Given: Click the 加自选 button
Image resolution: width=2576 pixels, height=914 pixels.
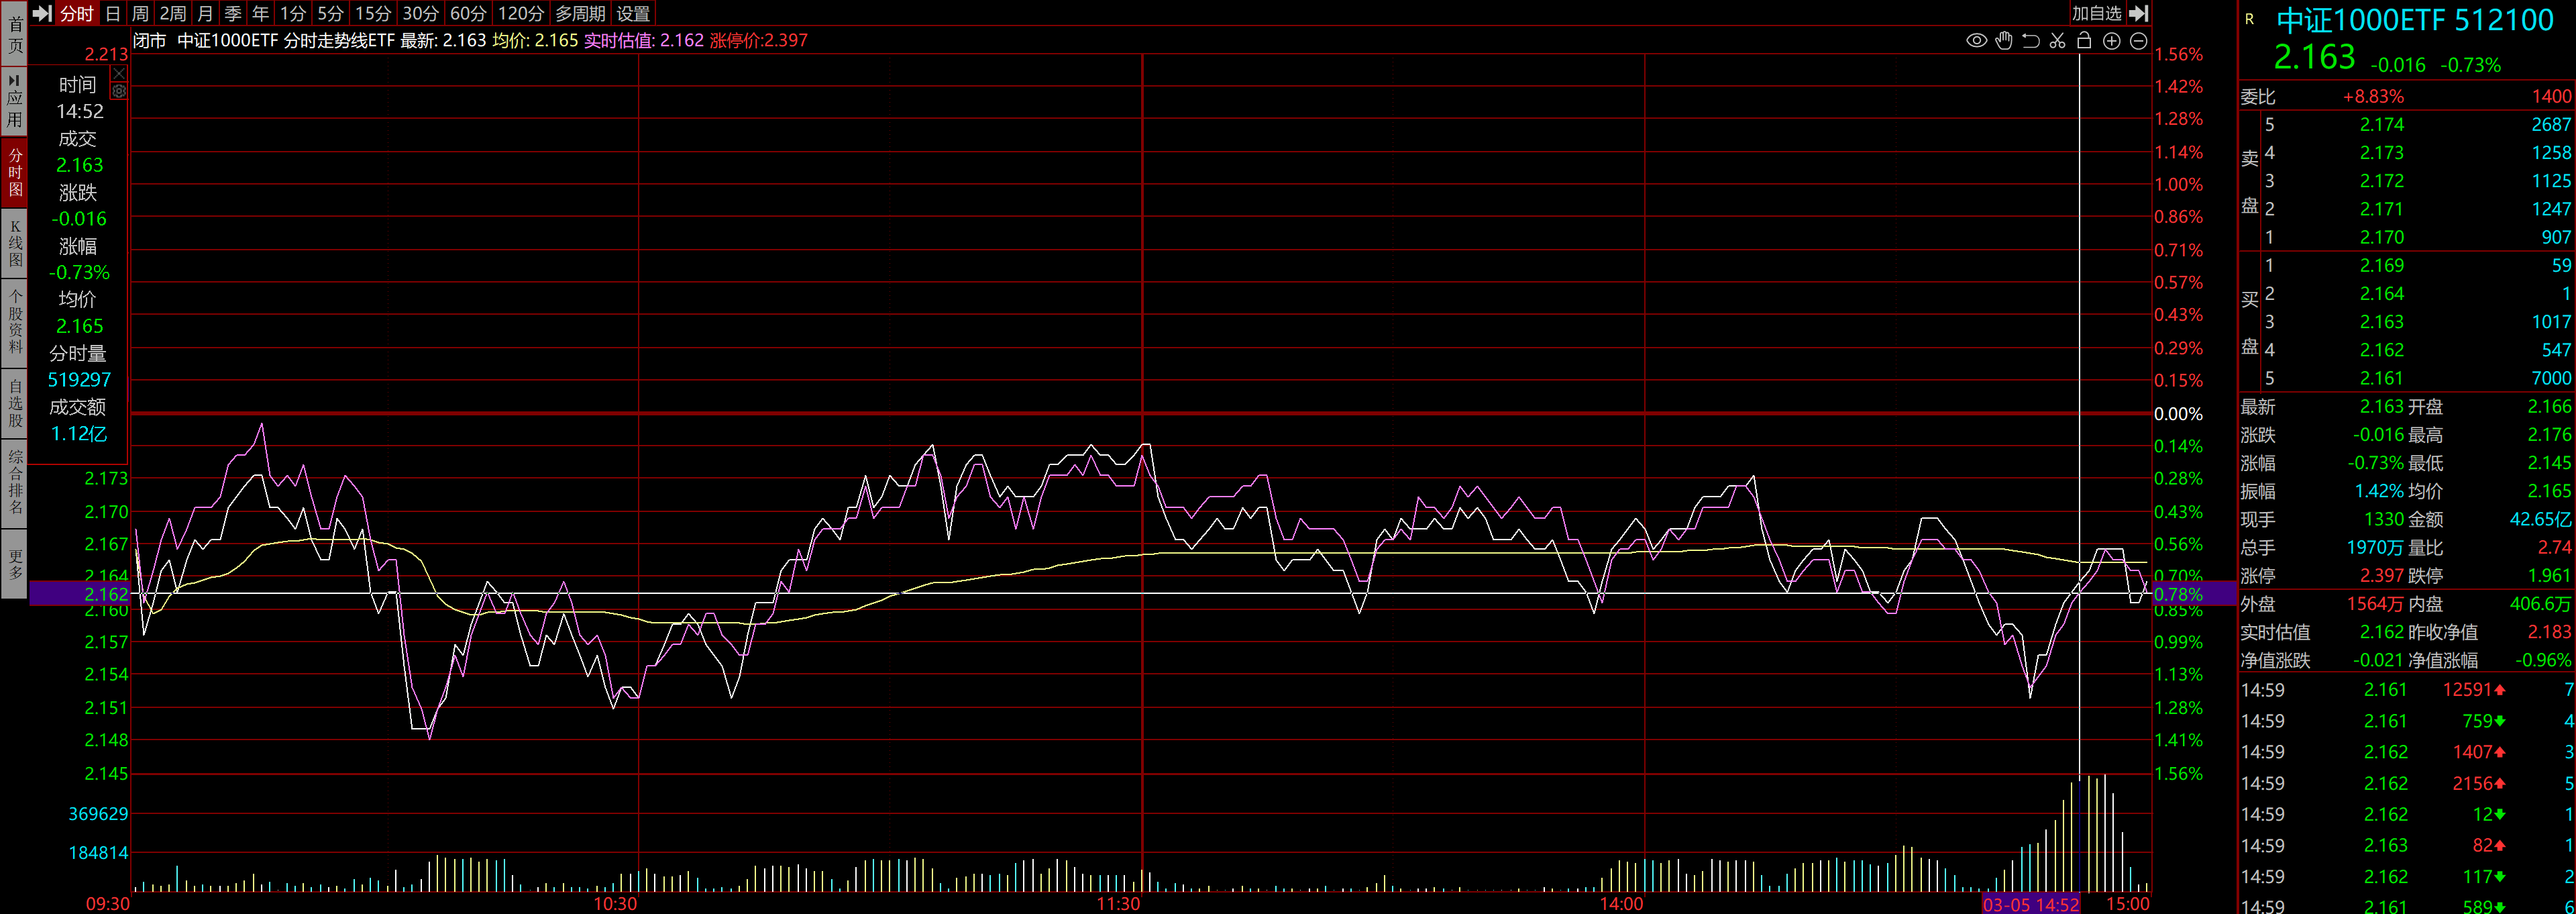Looking at the screenshot, I should (x=2096, y=13).
